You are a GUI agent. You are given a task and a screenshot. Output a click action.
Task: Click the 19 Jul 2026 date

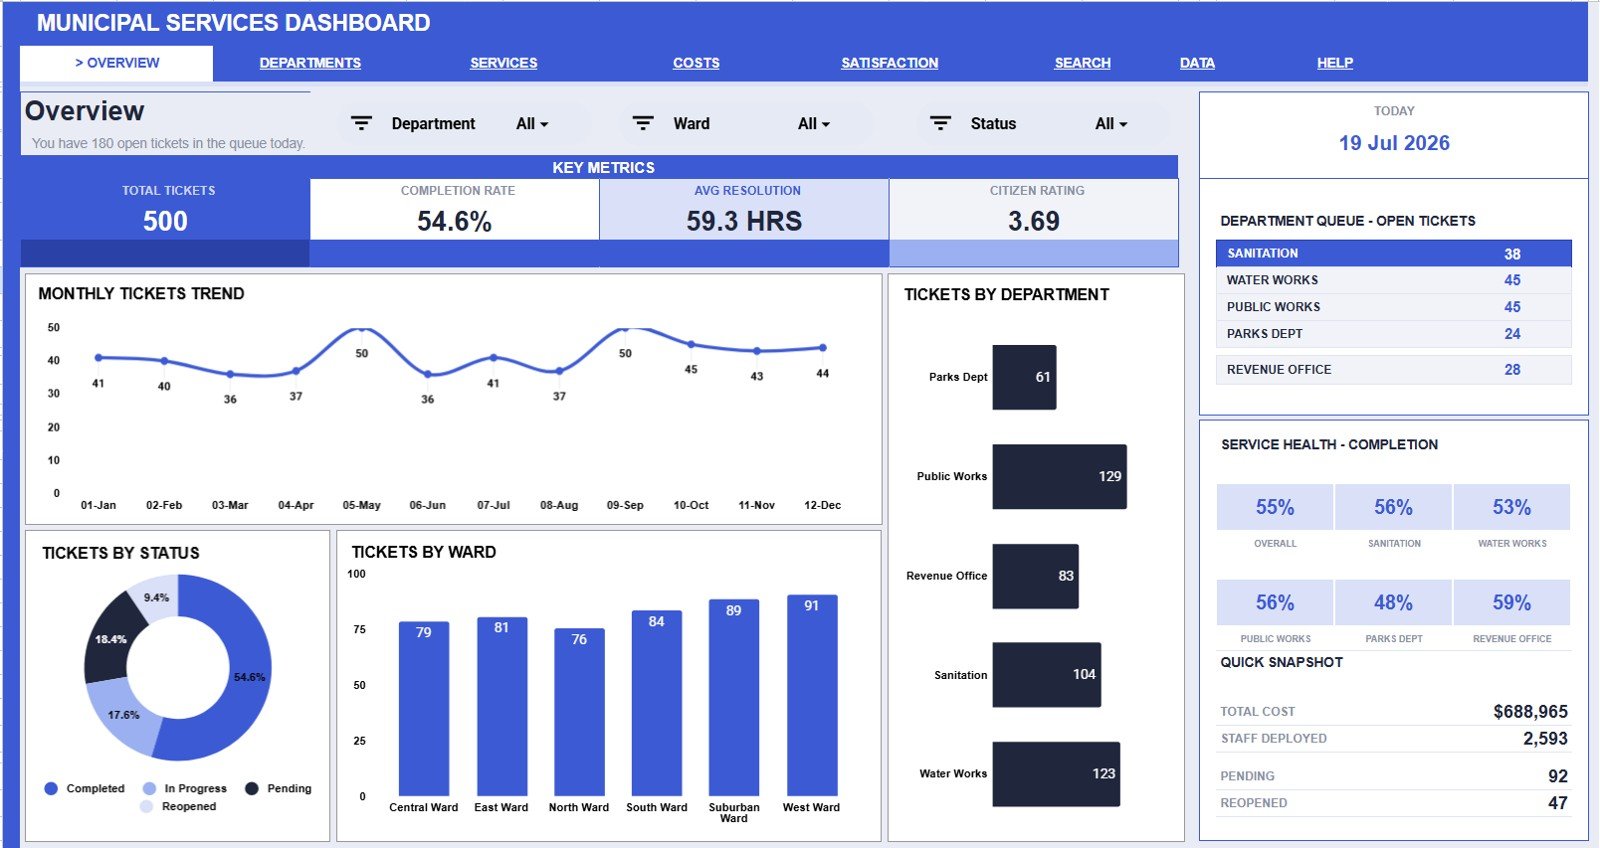[x=1394, y=143]
